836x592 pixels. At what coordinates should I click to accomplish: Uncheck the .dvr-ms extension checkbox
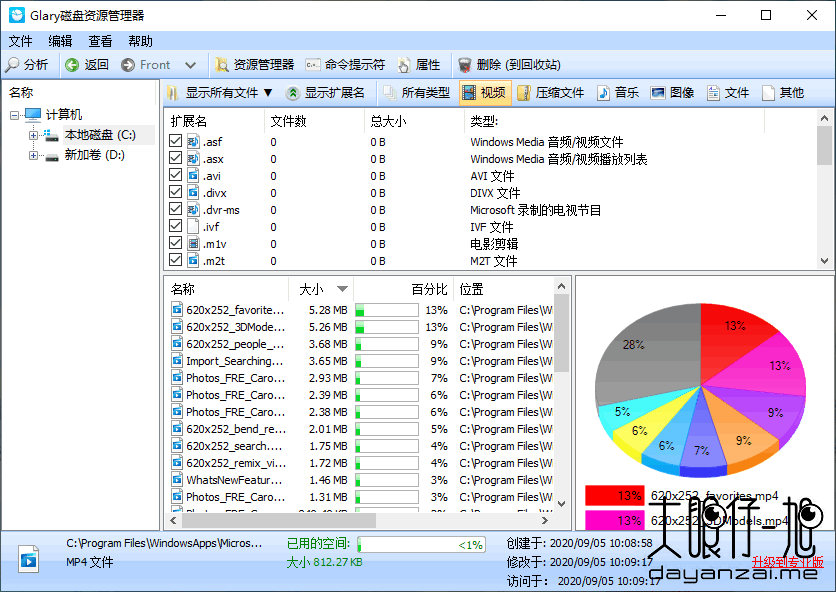coord(175,209)
